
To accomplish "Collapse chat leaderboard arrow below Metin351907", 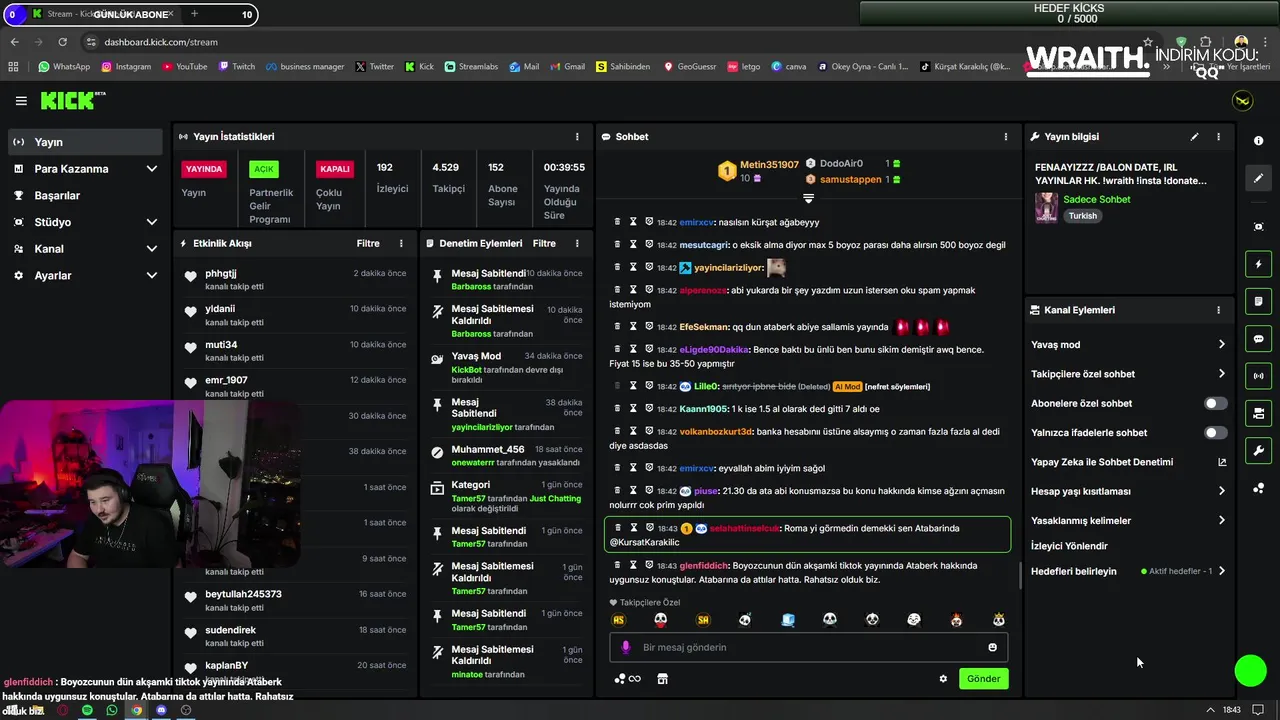I will click(808, 198).
